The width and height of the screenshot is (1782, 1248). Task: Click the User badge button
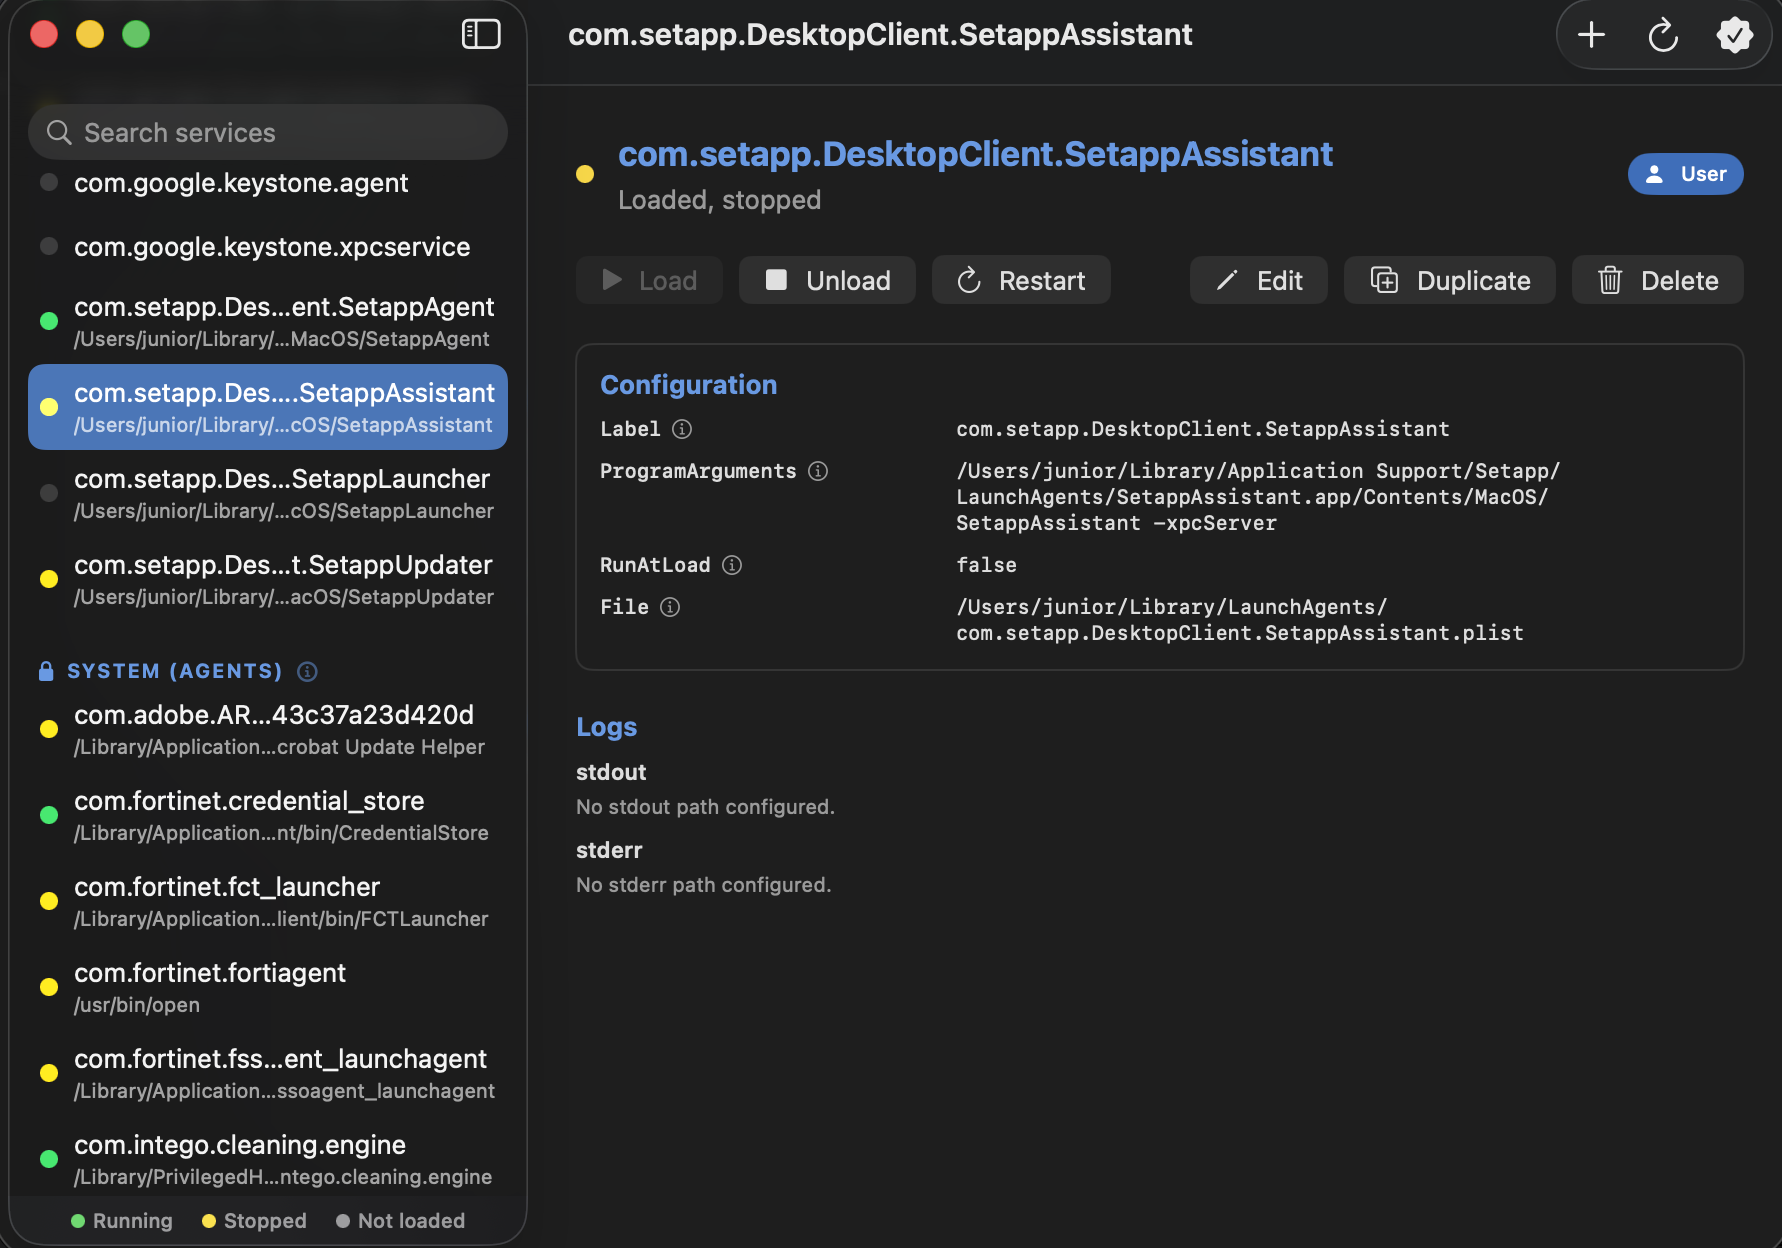click(1686, 174)
